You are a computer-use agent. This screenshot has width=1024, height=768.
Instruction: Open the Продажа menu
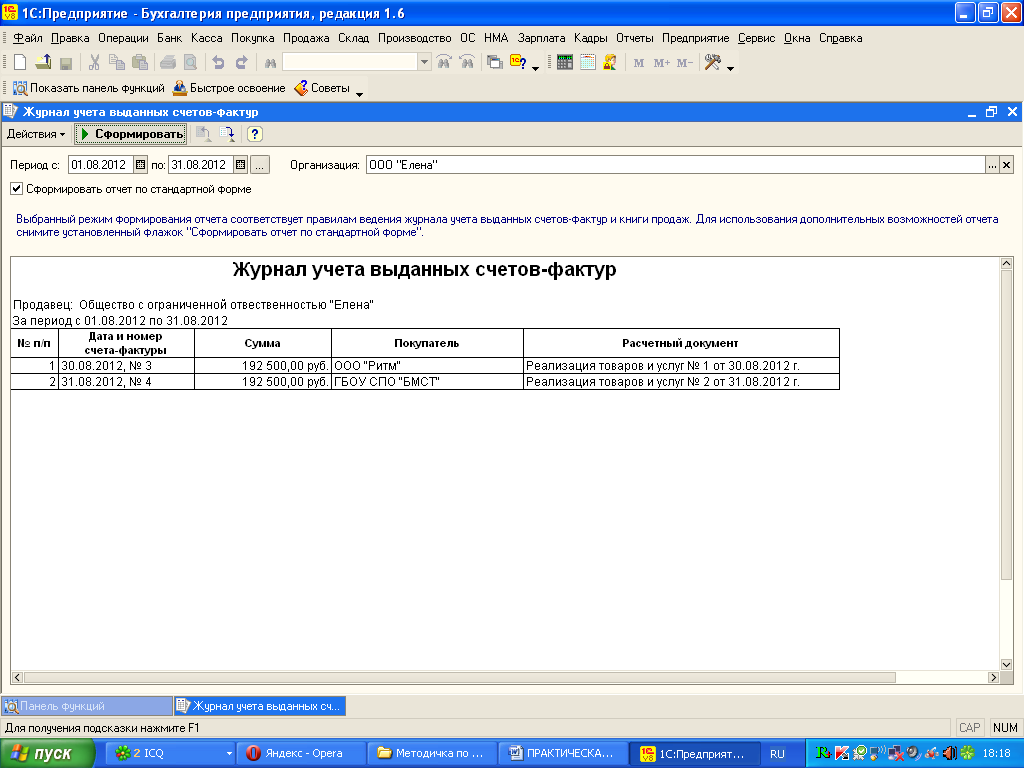(x=306, y=38)
